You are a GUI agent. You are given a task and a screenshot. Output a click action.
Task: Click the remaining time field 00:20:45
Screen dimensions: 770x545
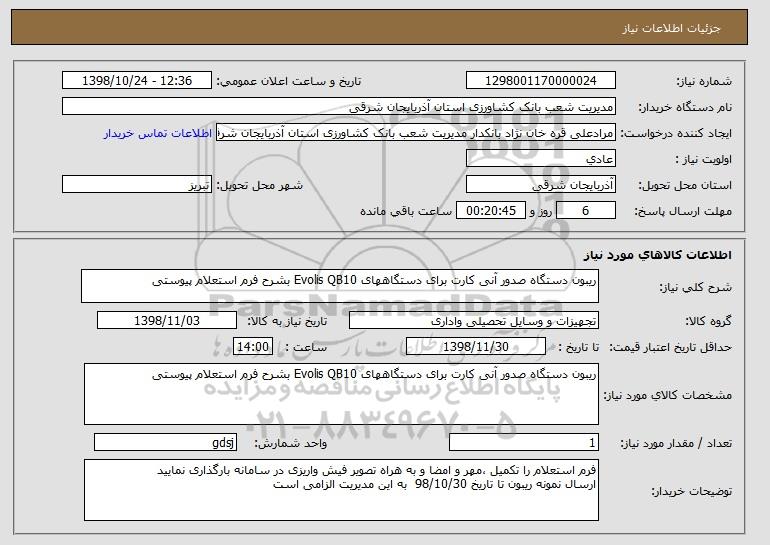pyautogui.click(x=491, y=211)
